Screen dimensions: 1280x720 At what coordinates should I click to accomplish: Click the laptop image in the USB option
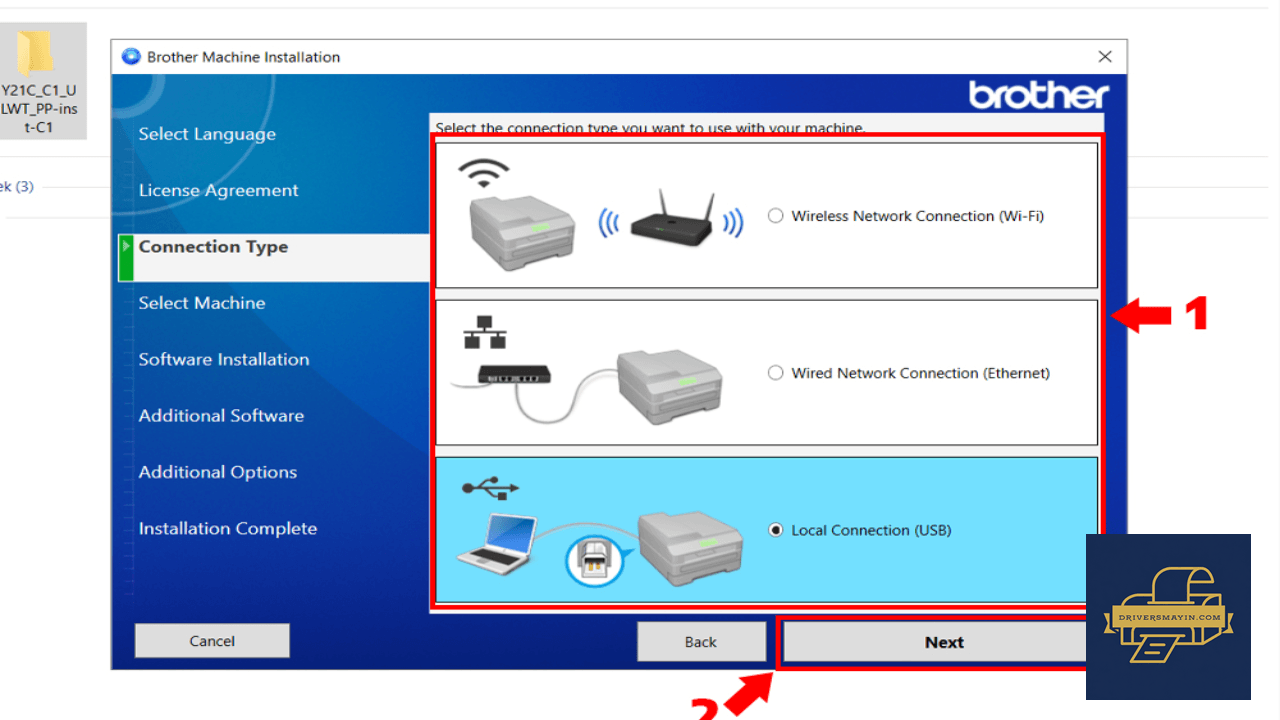tap(498, 544)
